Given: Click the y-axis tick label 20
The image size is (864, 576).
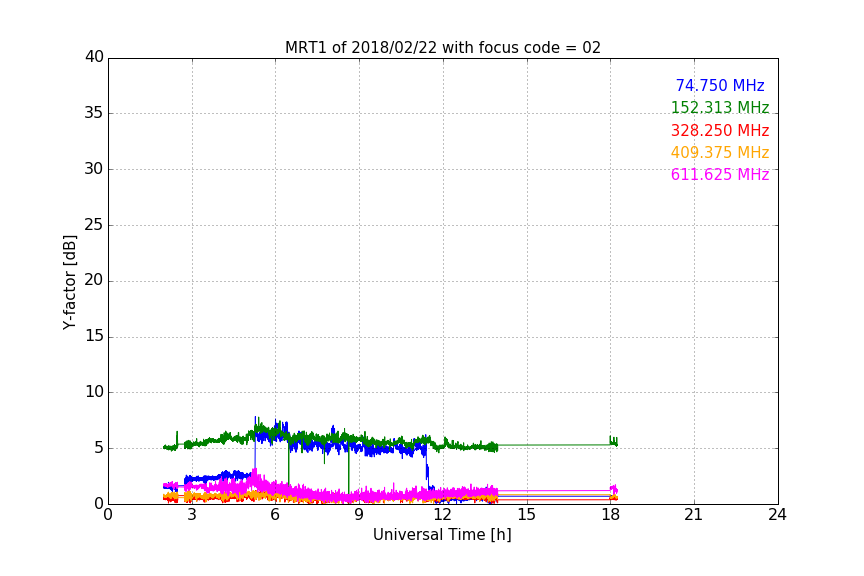Looking at the screenshot, I should pyautogui.click(x=94, y=280).
